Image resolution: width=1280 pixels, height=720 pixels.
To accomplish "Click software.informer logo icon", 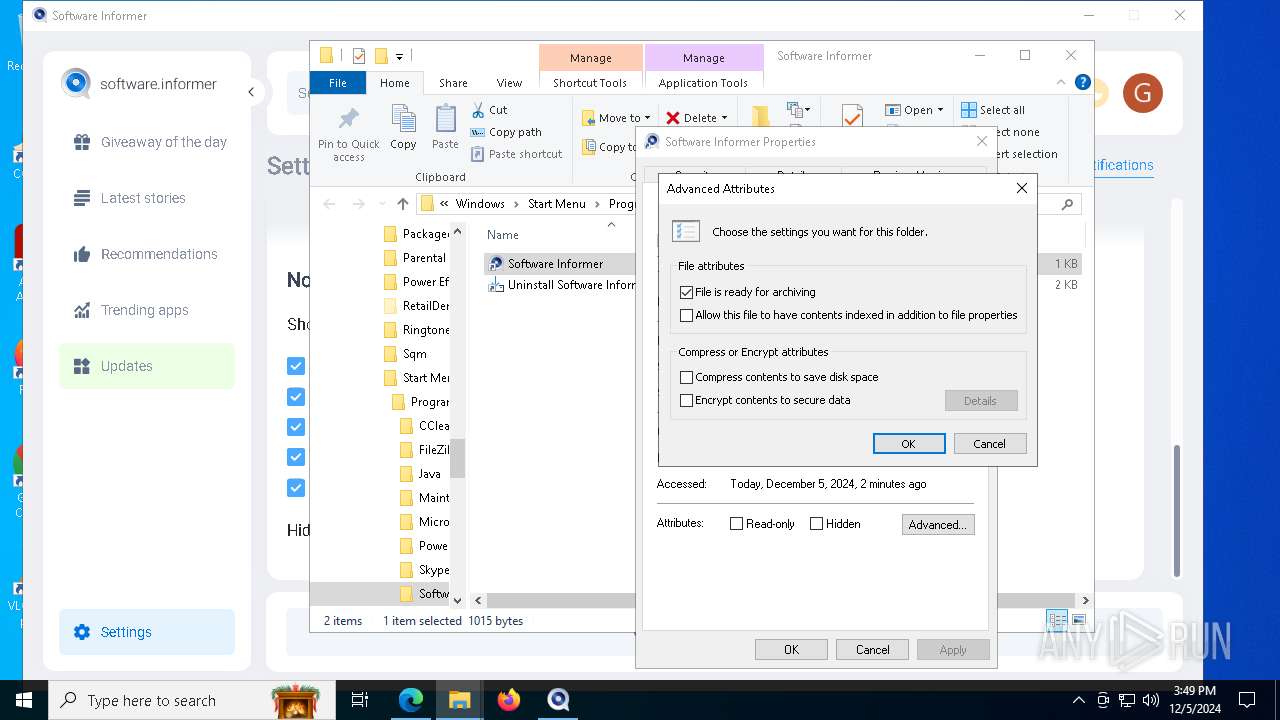I will 76,84.
